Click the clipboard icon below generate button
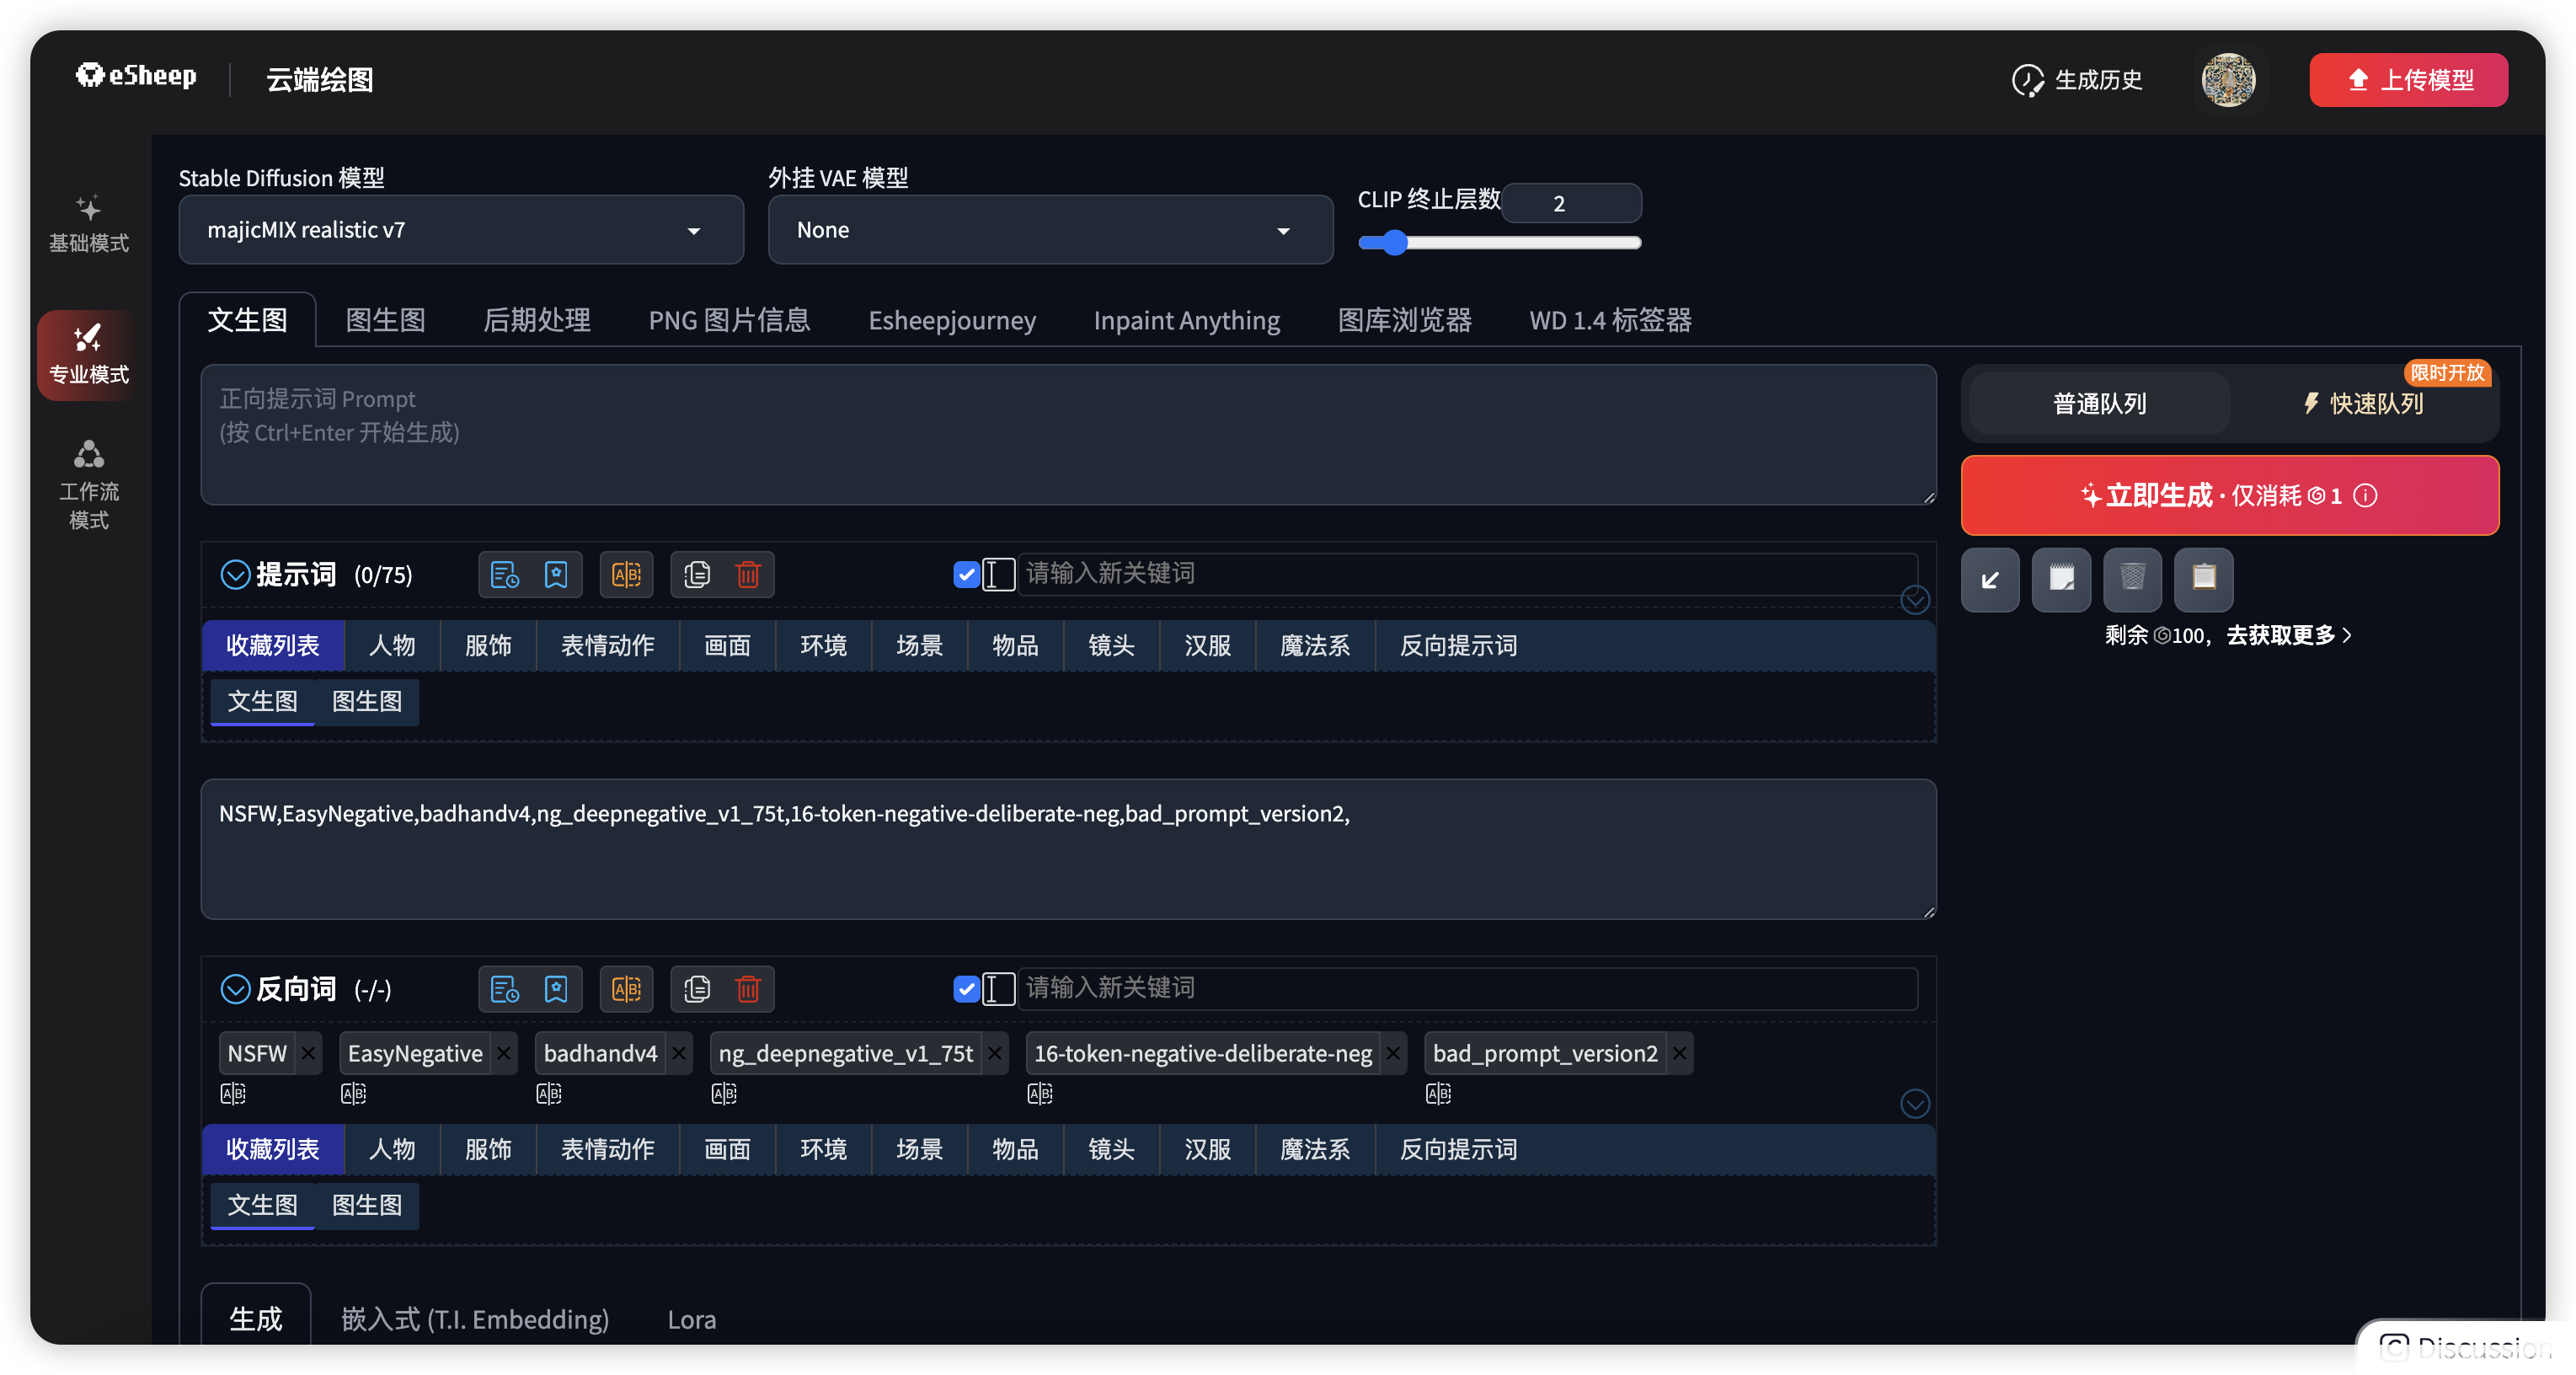The height and width of the screenshot is (1375, 2576). (x=2203, y=579)
